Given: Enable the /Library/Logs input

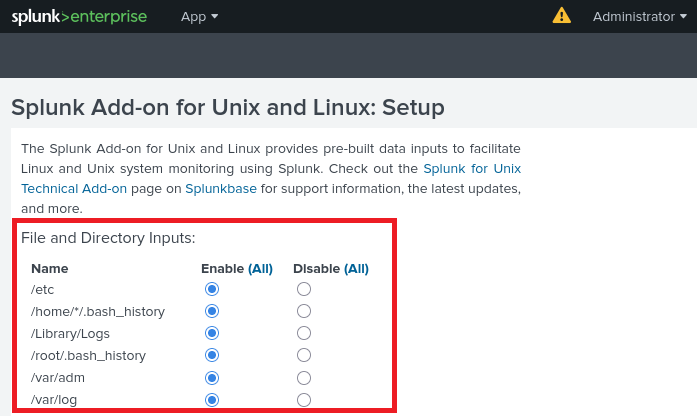Looking at the screenshot, I should pyautogui.click(x=211, y=333).
